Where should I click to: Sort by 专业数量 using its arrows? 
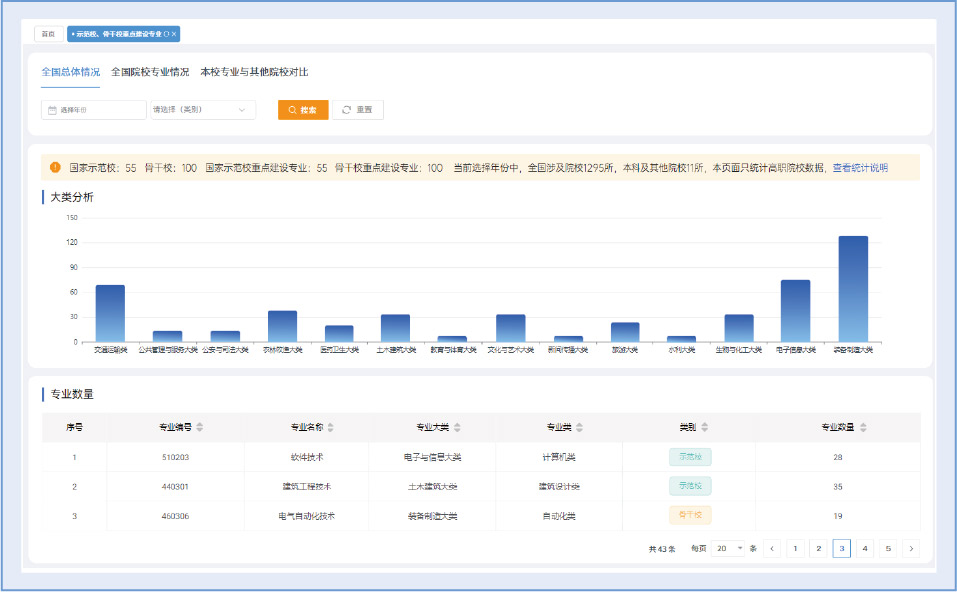click(x=862, y=427)
